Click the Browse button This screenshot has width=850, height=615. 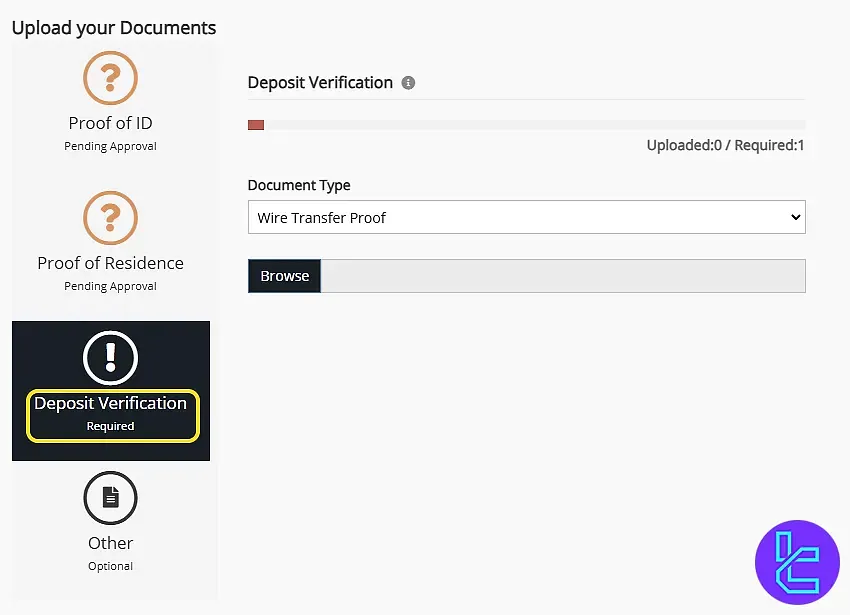pyautogui.click(x=284, y=276)
